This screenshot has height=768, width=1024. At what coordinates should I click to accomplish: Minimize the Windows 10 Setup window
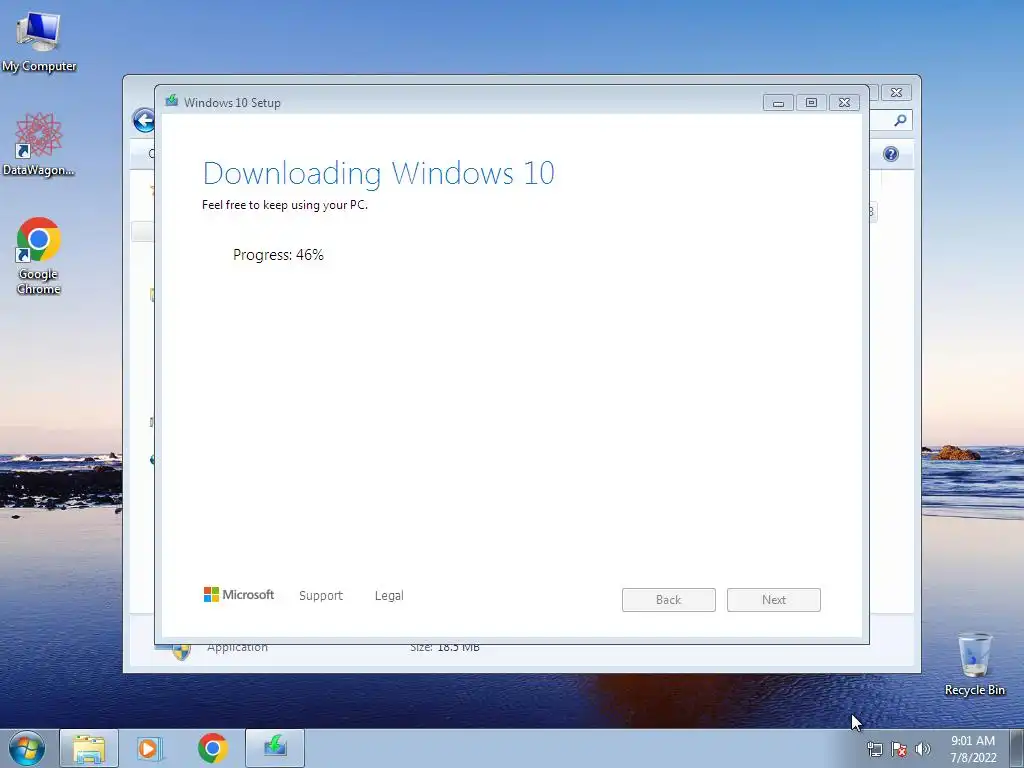pos(778,103)
